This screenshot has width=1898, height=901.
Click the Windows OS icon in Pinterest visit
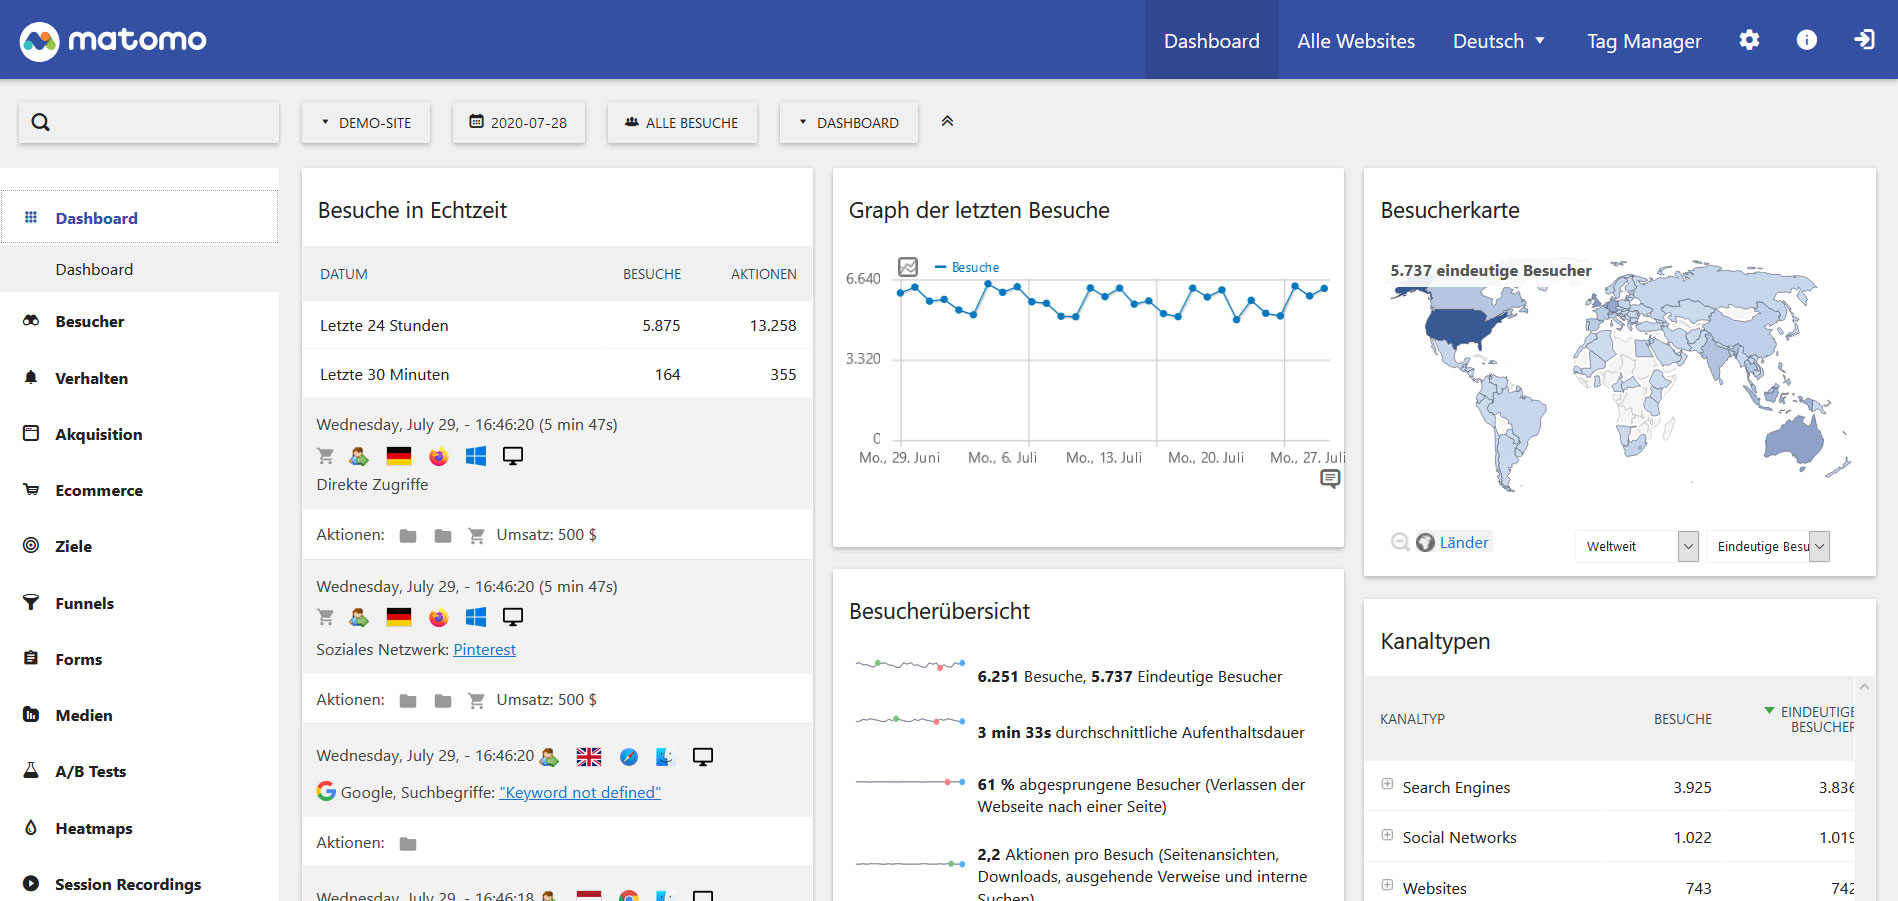pos(476,617)
